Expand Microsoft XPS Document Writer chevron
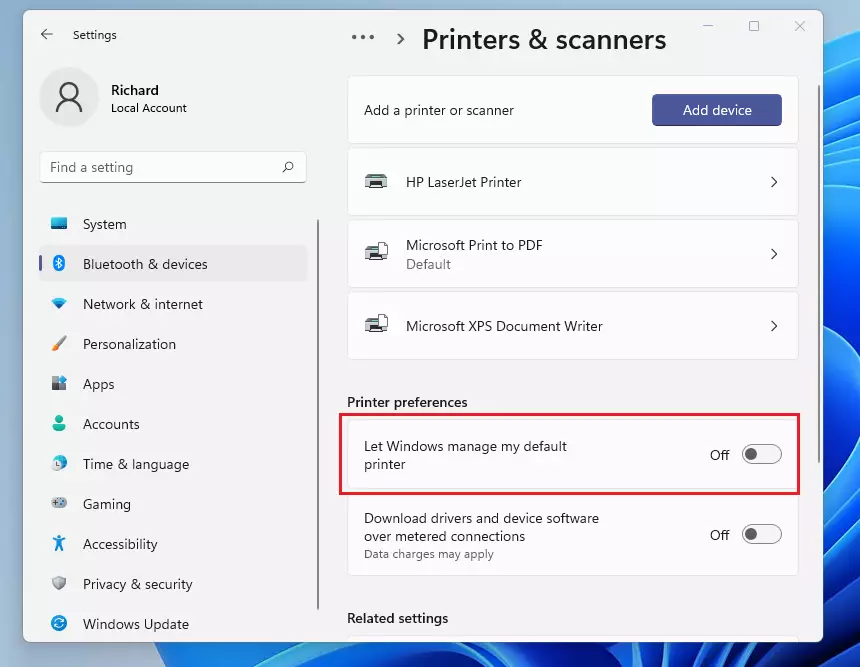 (774, 326)
